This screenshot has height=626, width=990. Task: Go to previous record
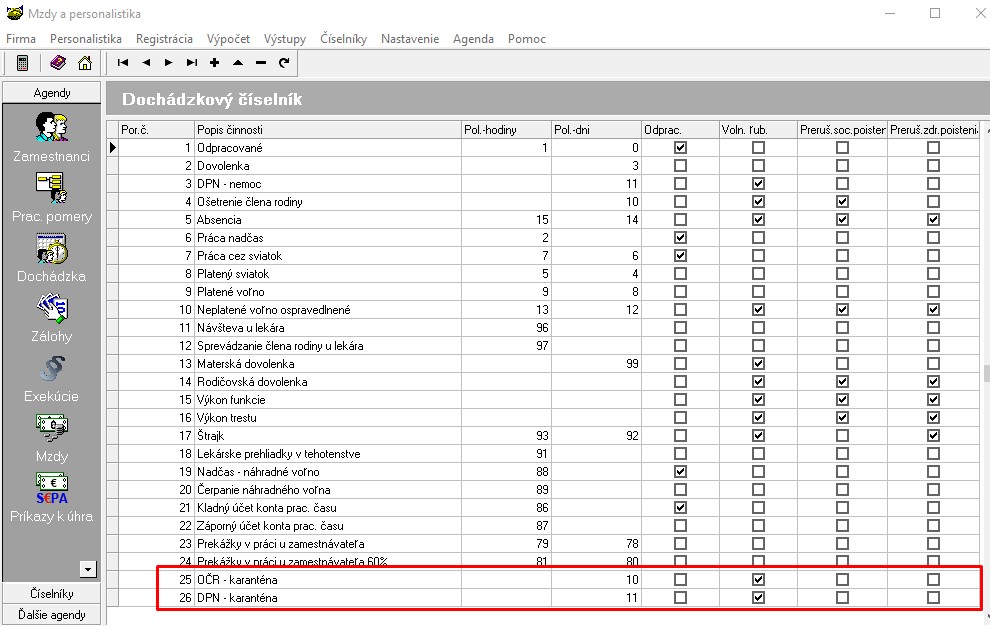146,63
